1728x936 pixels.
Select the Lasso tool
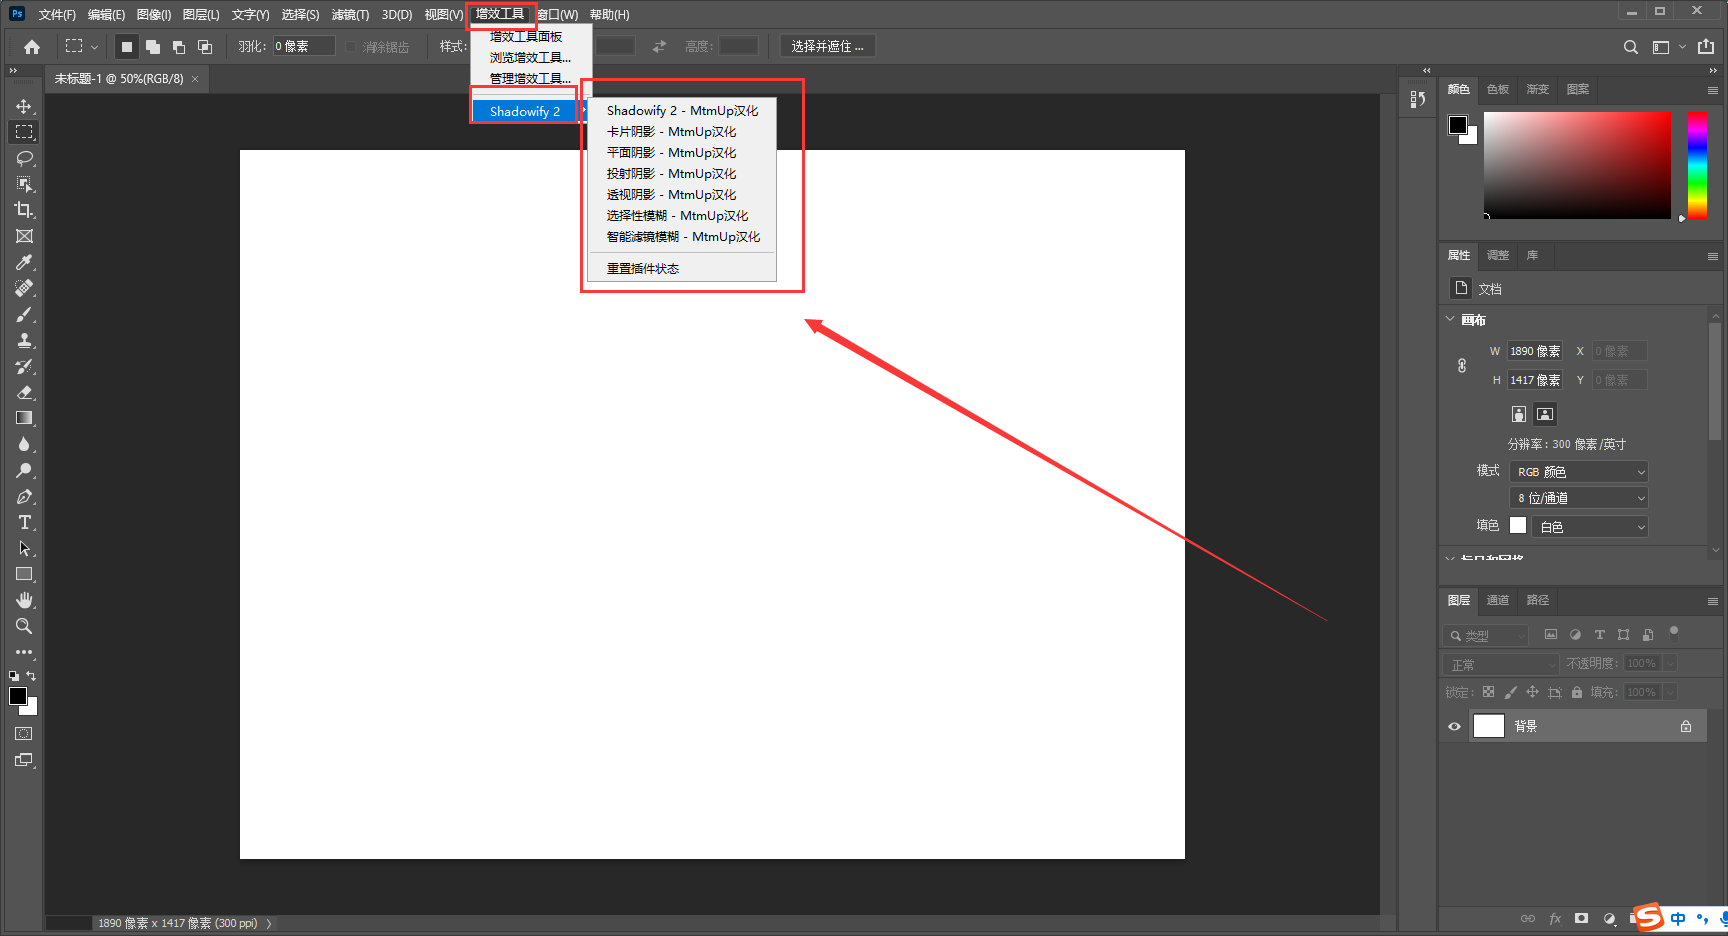(24, 158)
